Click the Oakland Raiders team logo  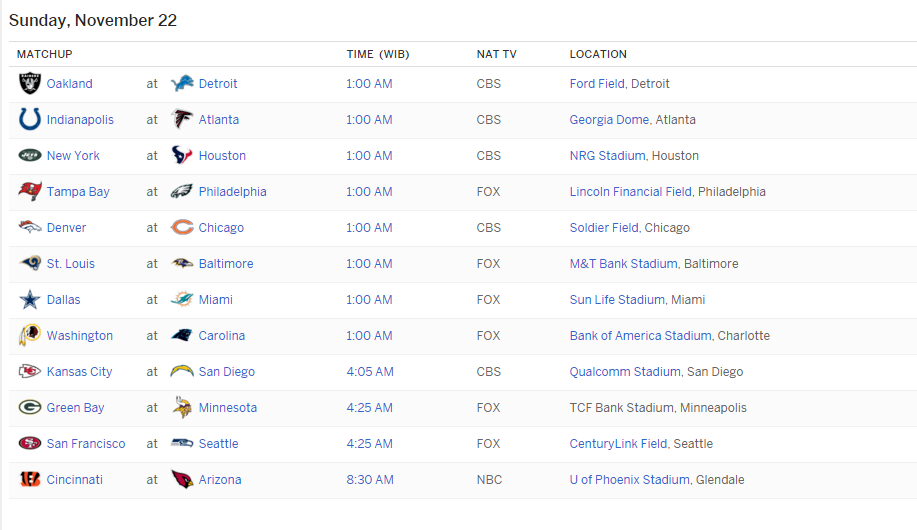coord(30,84)
